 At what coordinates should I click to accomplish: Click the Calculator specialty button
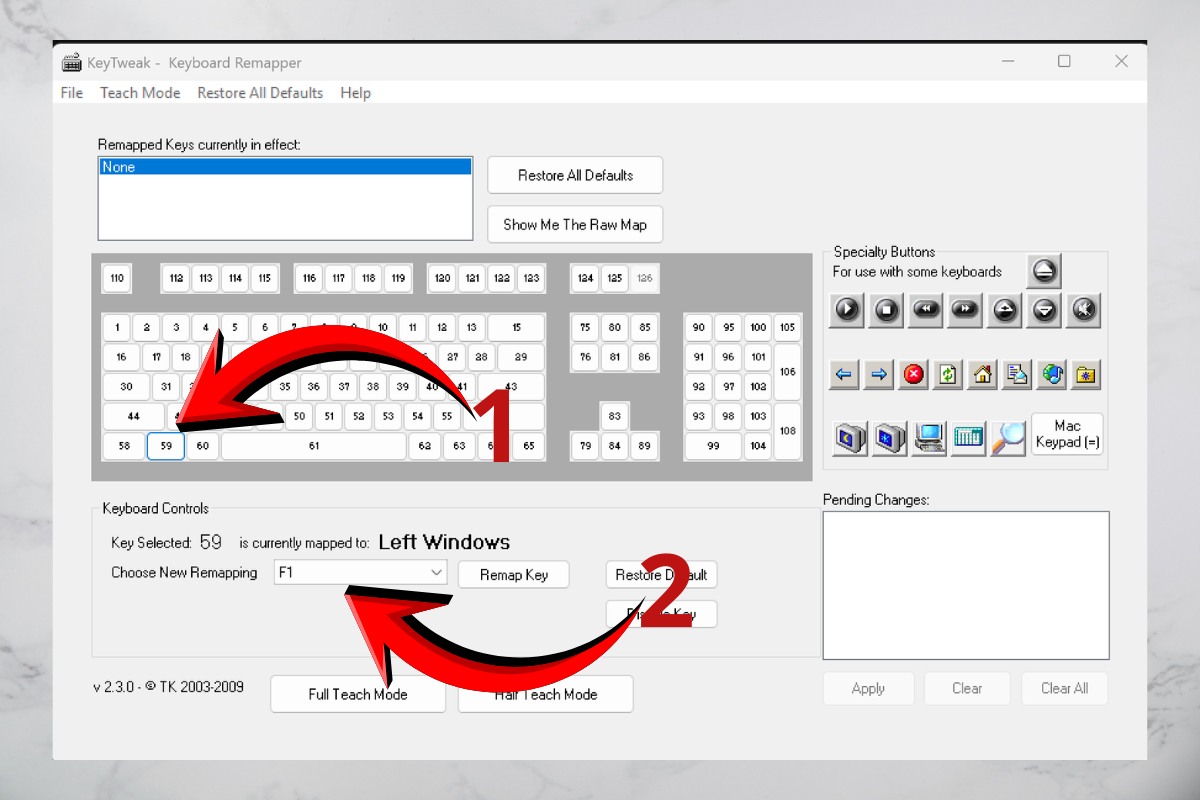[x=969, y=438]
